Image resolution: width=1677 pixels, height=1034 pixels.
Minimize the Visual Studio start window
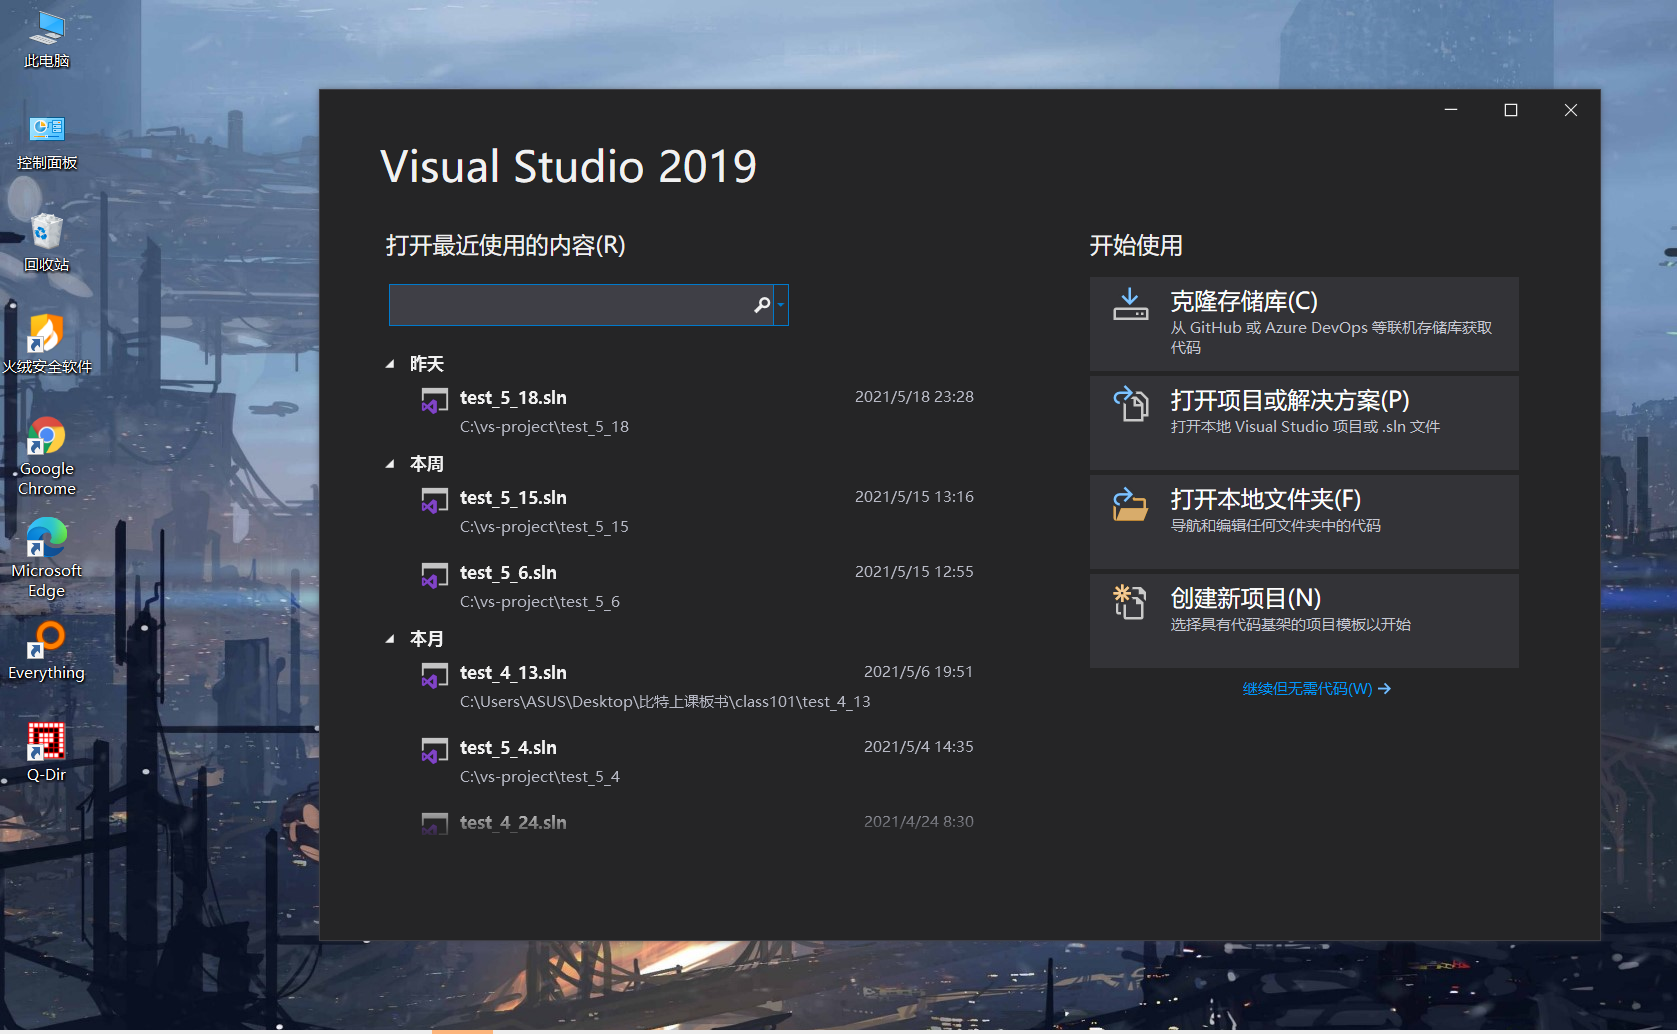(x=1451, y=110)
